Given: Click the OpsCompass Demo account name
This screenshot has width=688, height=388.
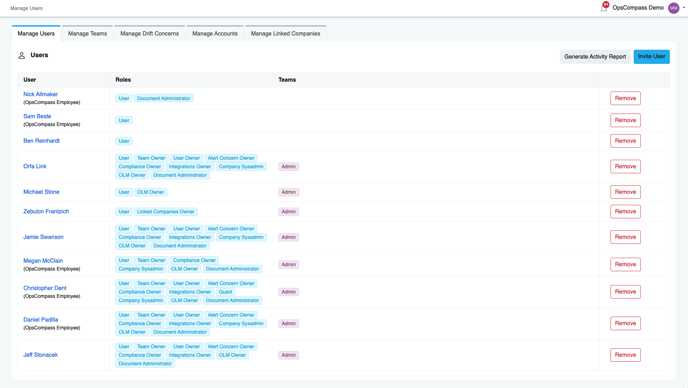Looking at the screenshot, I should (638, 7).
